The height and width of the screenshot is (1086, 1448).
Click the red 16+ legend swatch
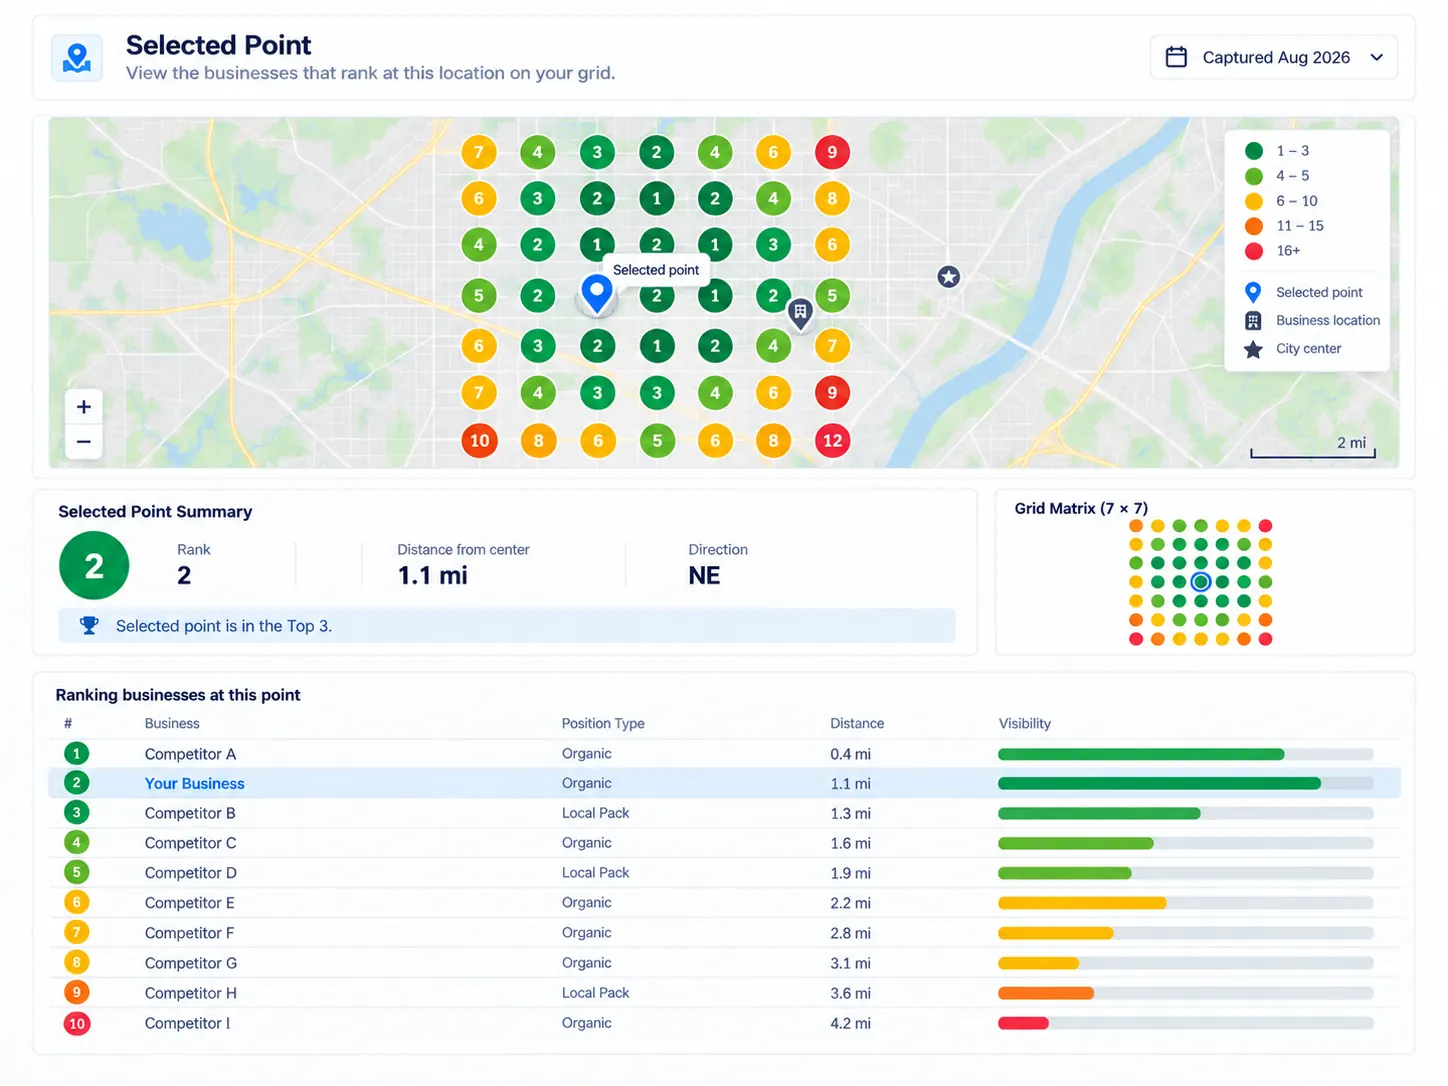1254,251
